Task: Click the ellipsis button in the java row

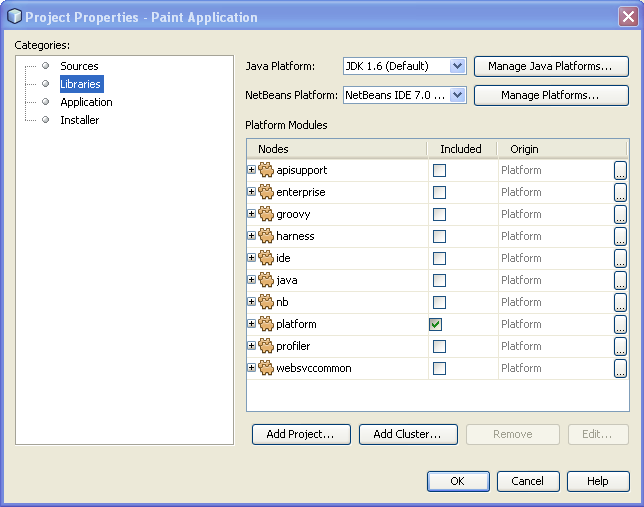Action: [620, 280]
